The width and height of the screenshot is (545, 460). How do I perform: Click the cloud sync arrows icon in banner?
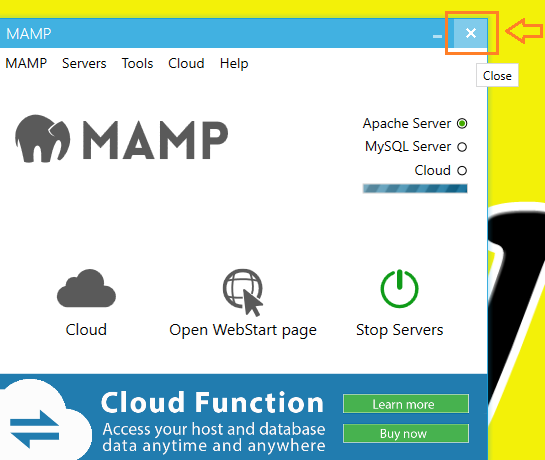coord(35,429)
